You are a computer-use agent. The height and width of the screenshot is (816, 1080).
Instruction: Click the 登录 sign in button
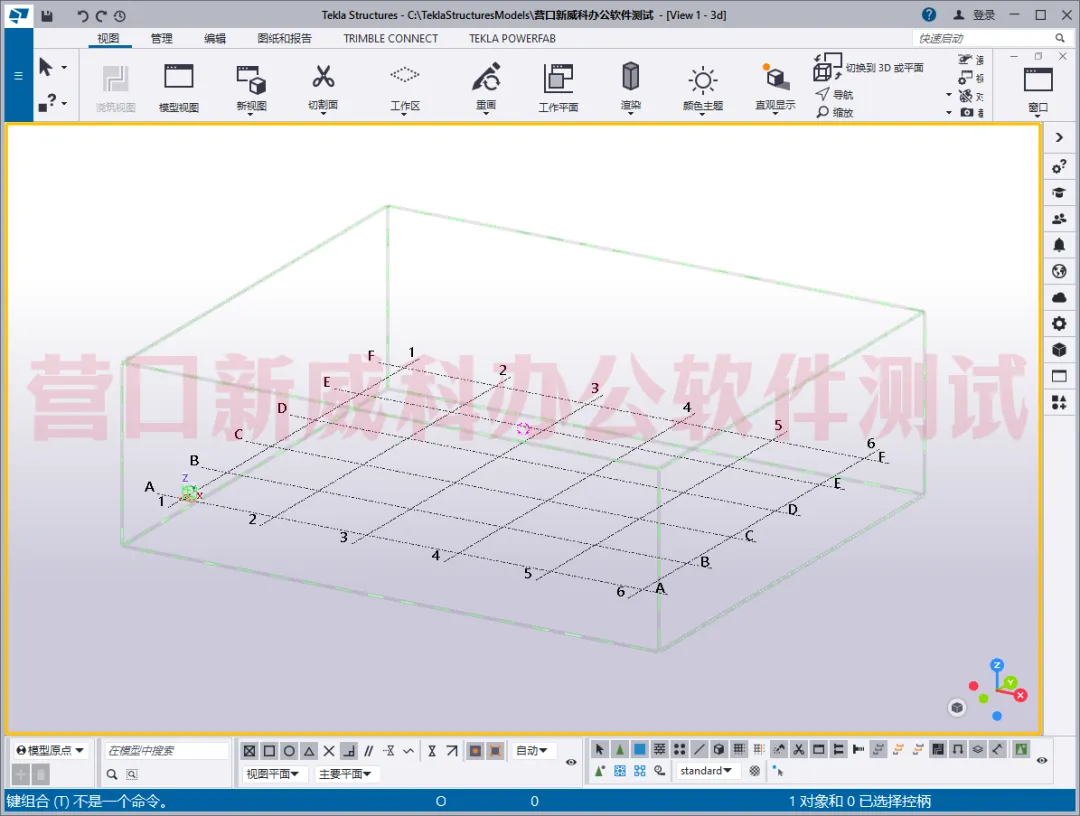975,14
